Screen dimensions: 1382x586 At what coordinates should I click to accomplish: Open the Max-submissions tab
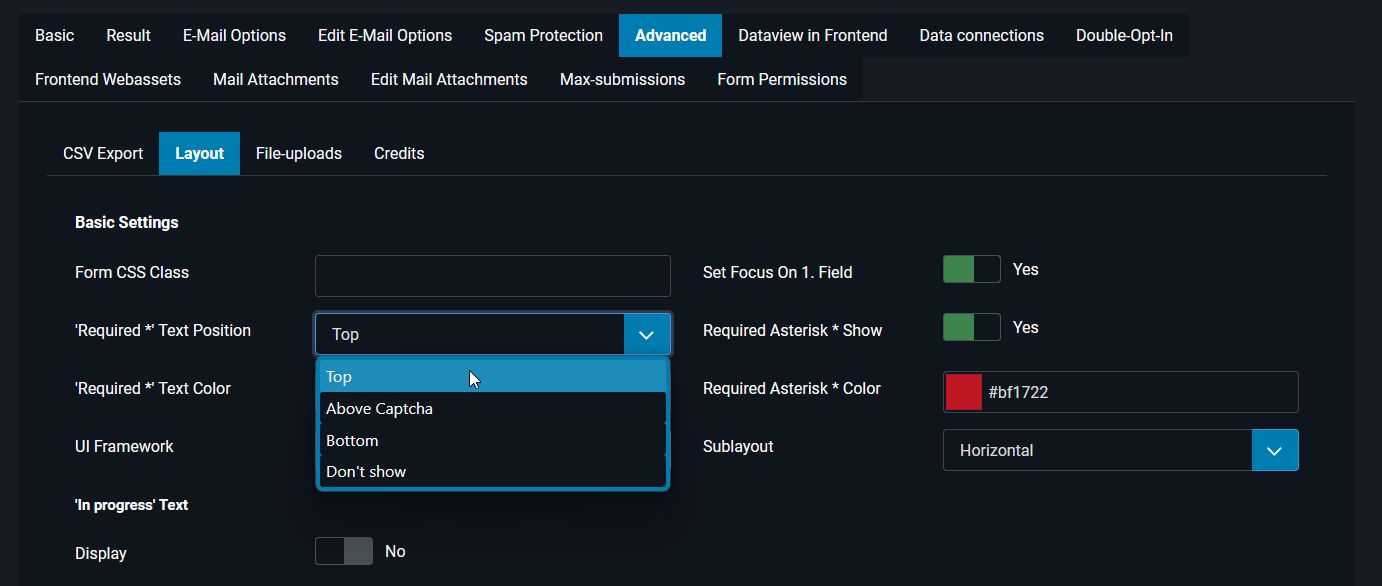tap(621, 79)
